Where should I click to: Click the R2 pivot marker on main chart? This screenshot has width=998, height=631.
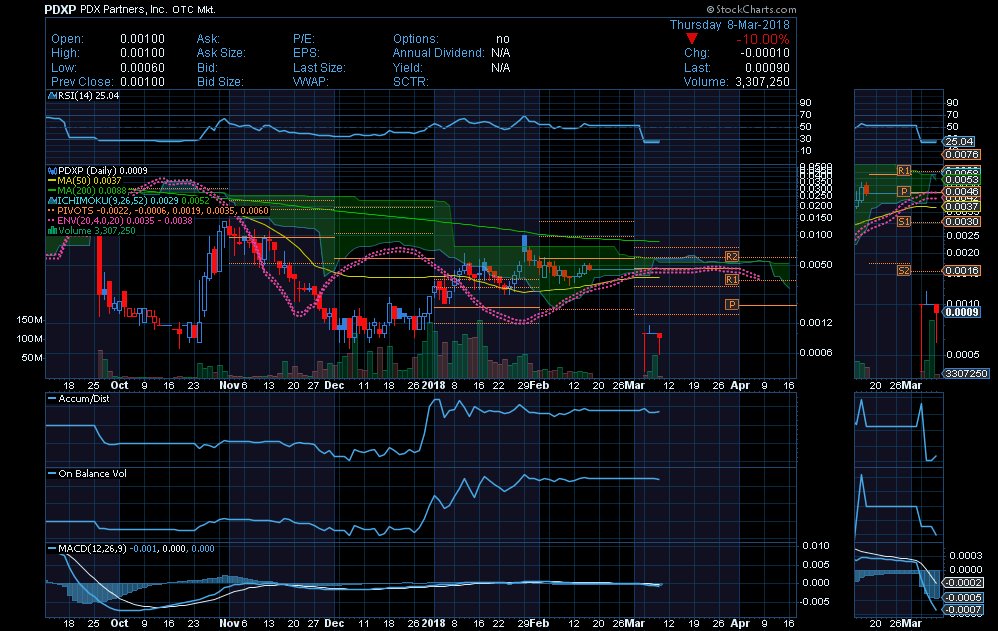click(x=732, y=257)
